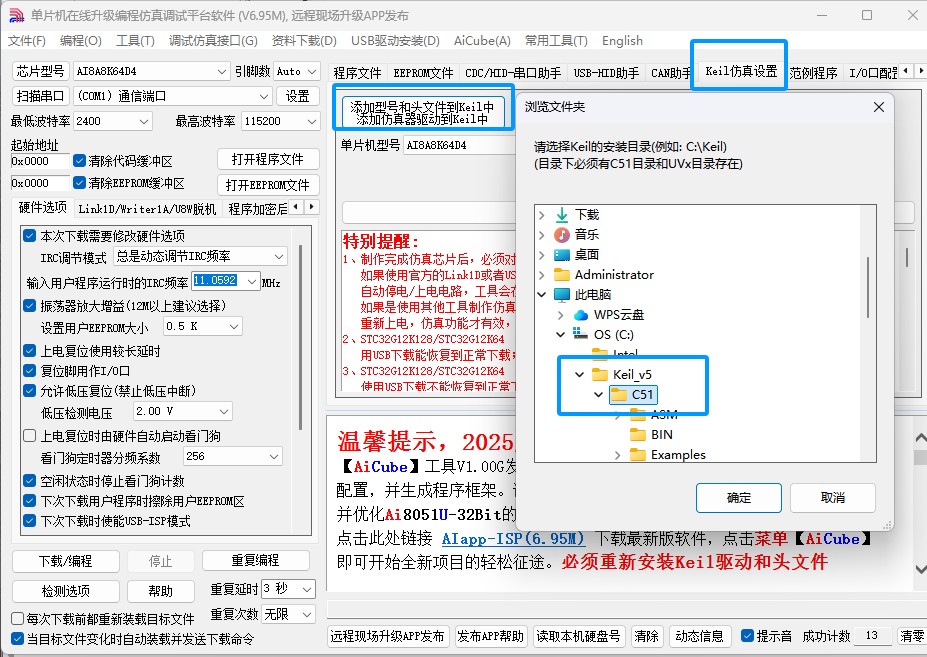Click the This PC computer icon
The height and width of the screenshot is (657, 927).
tap(562, 294)
